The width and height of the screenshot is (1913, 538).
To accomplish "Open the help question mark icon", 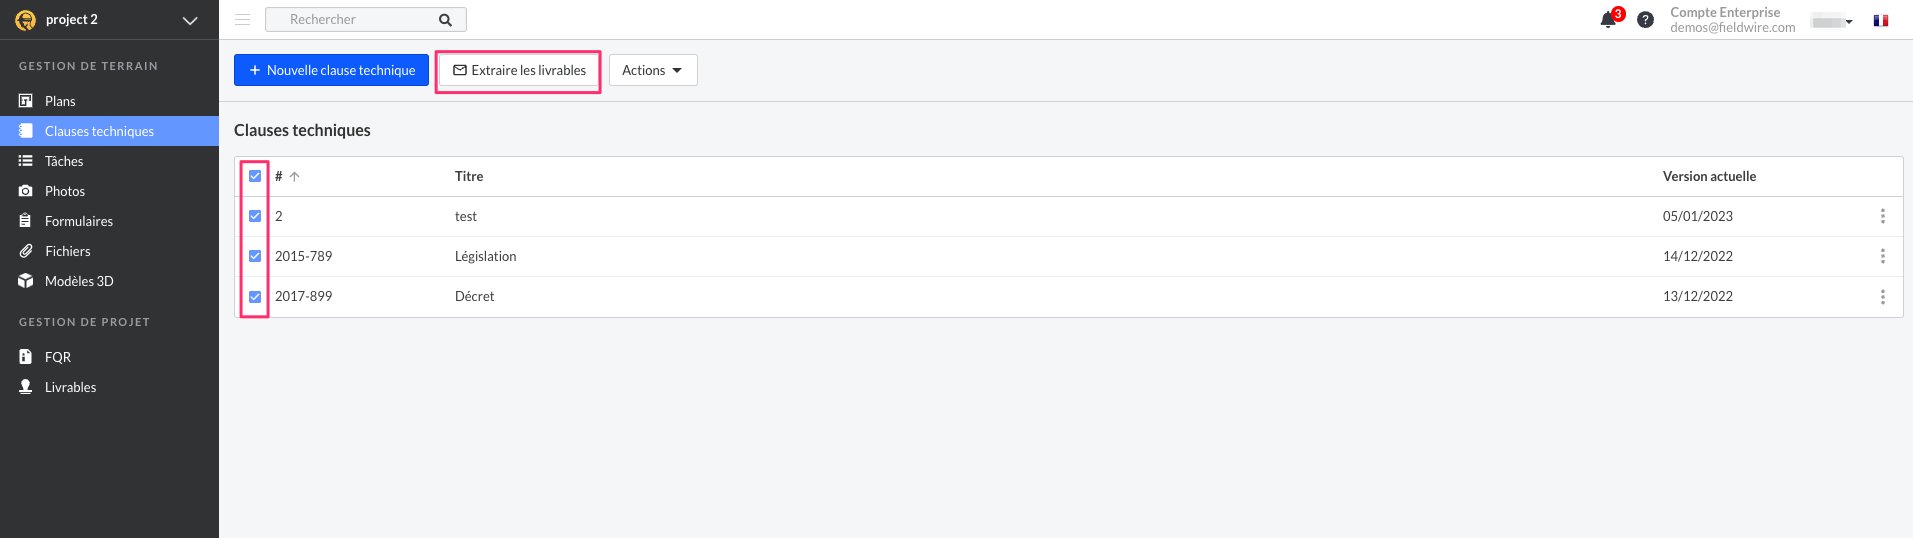I will coord(1645,20).
